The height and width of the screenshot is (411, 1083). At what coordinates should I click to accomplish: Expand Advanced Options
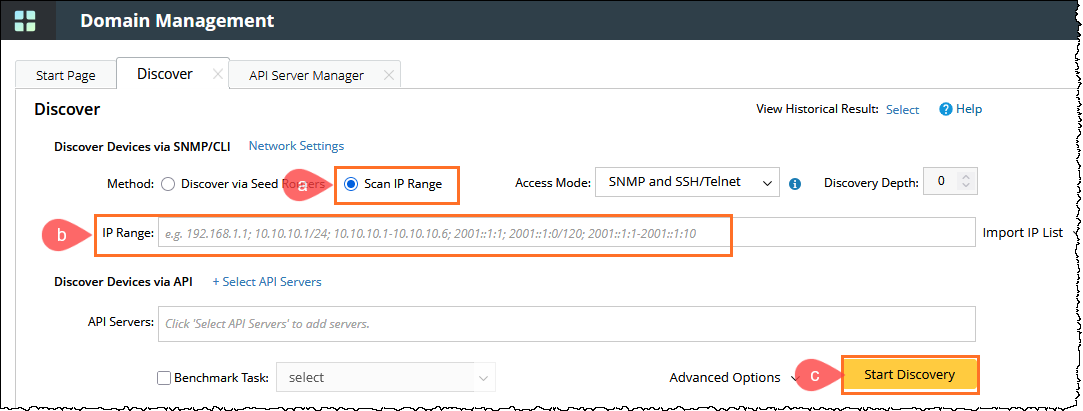click(733, 377)
